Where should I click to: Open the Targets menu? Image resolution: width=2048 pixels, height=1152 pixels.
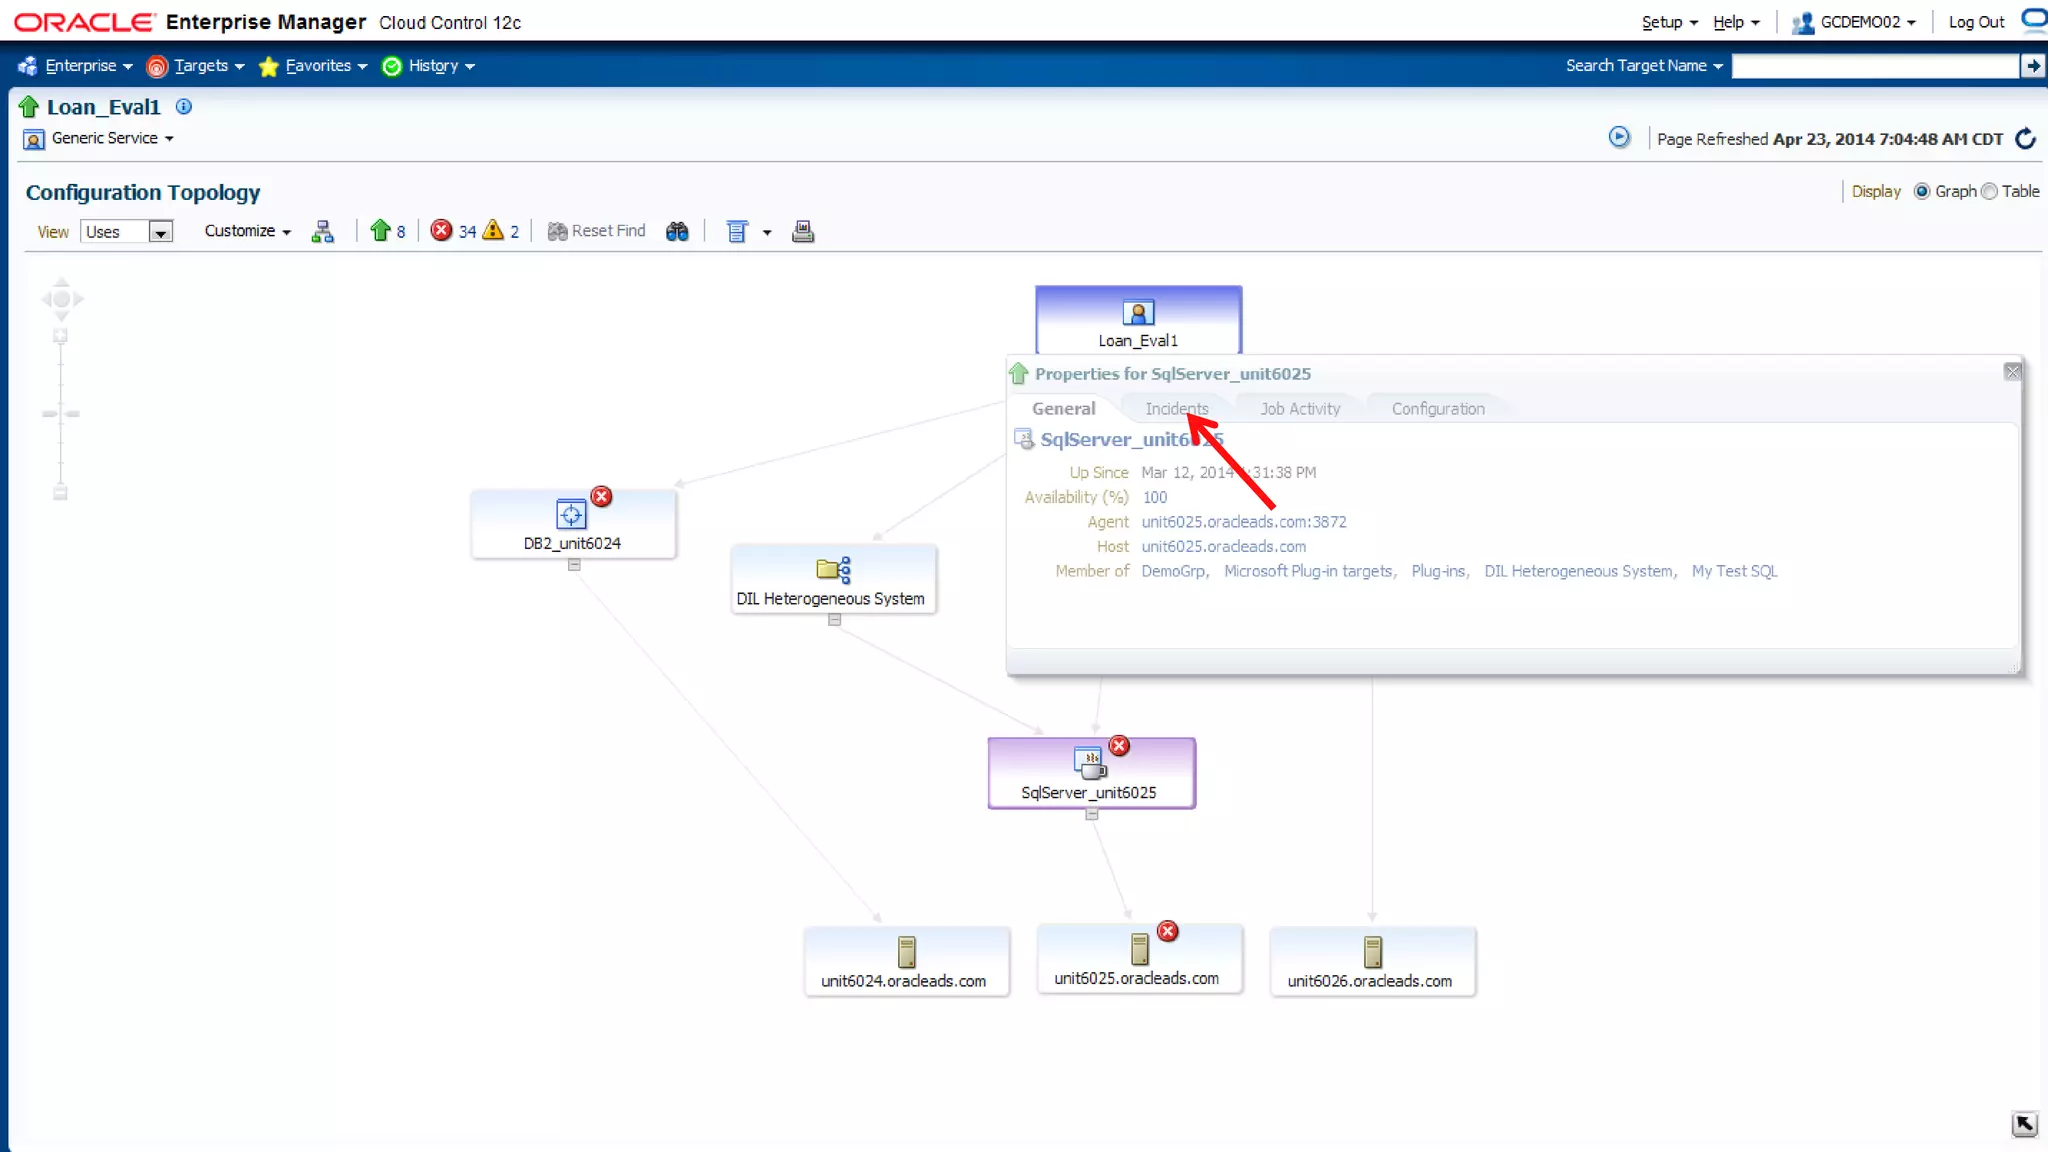coord(196,65)
